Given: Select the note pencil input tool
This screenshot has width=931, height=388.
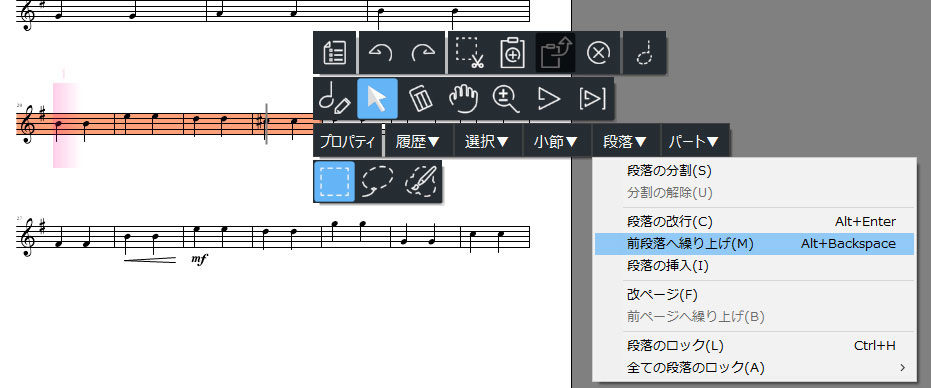Looking at the screenshot, I should point(335,99).
